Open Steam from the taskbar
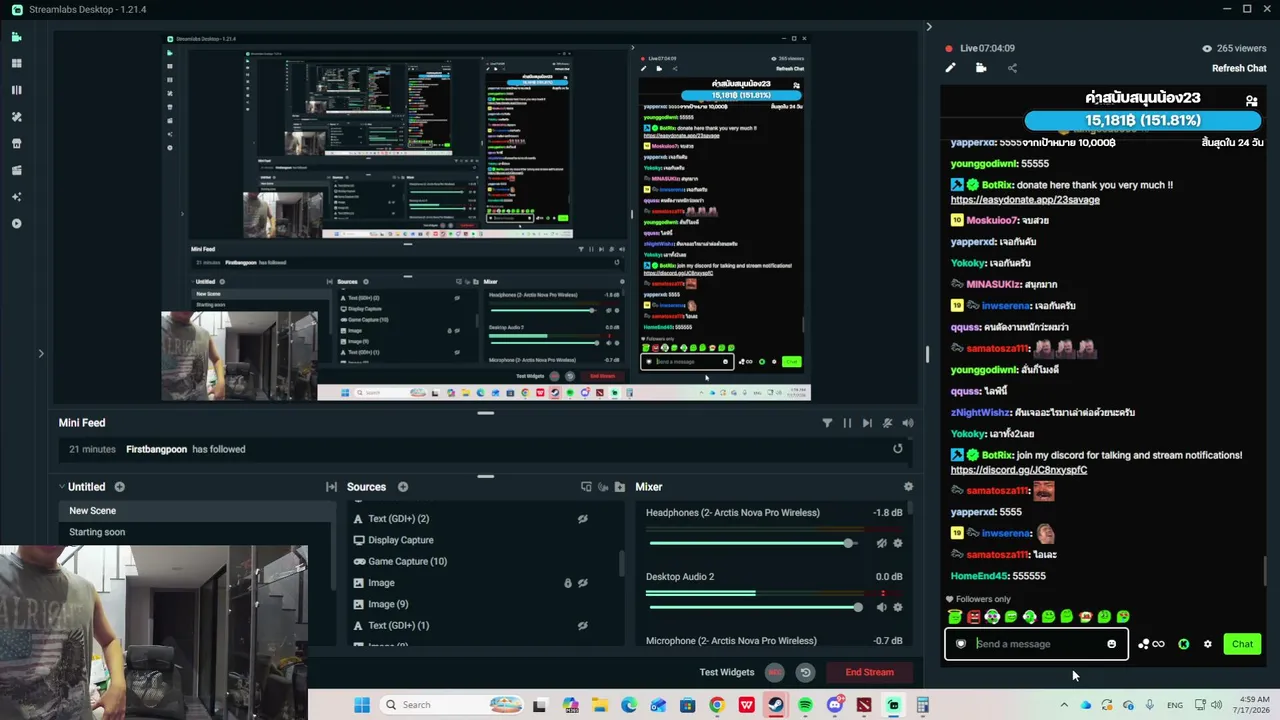The width and height of the screenshot is (1280, 720). [x=775, y=705]
